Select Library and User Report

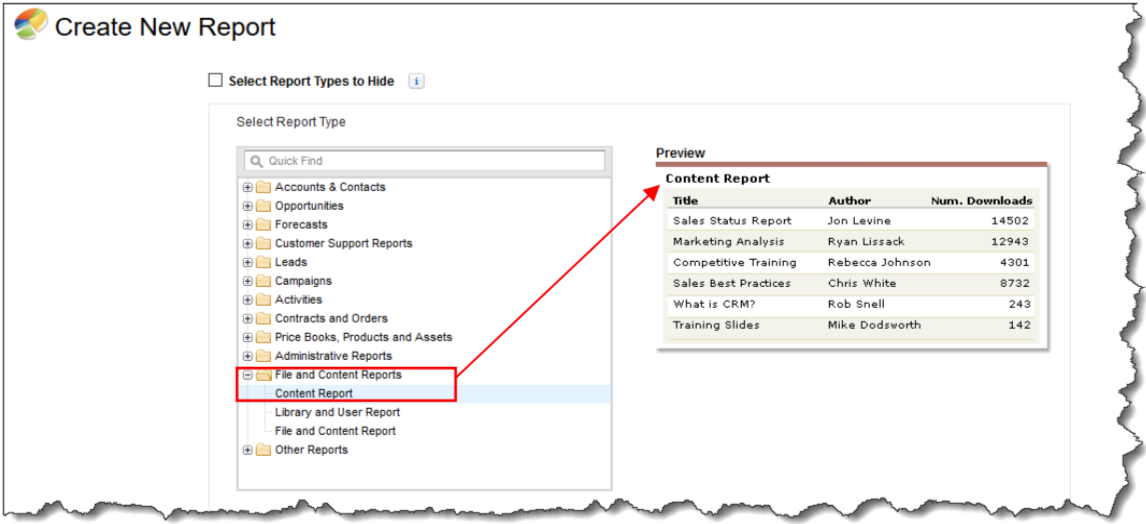(337, 412)
